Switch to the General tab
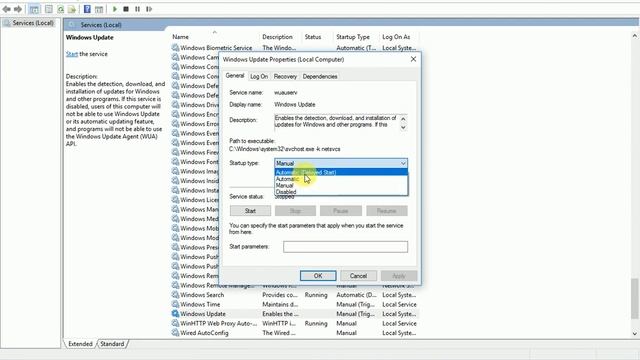This screenshot has height=360, width=640. coord(235,76)
